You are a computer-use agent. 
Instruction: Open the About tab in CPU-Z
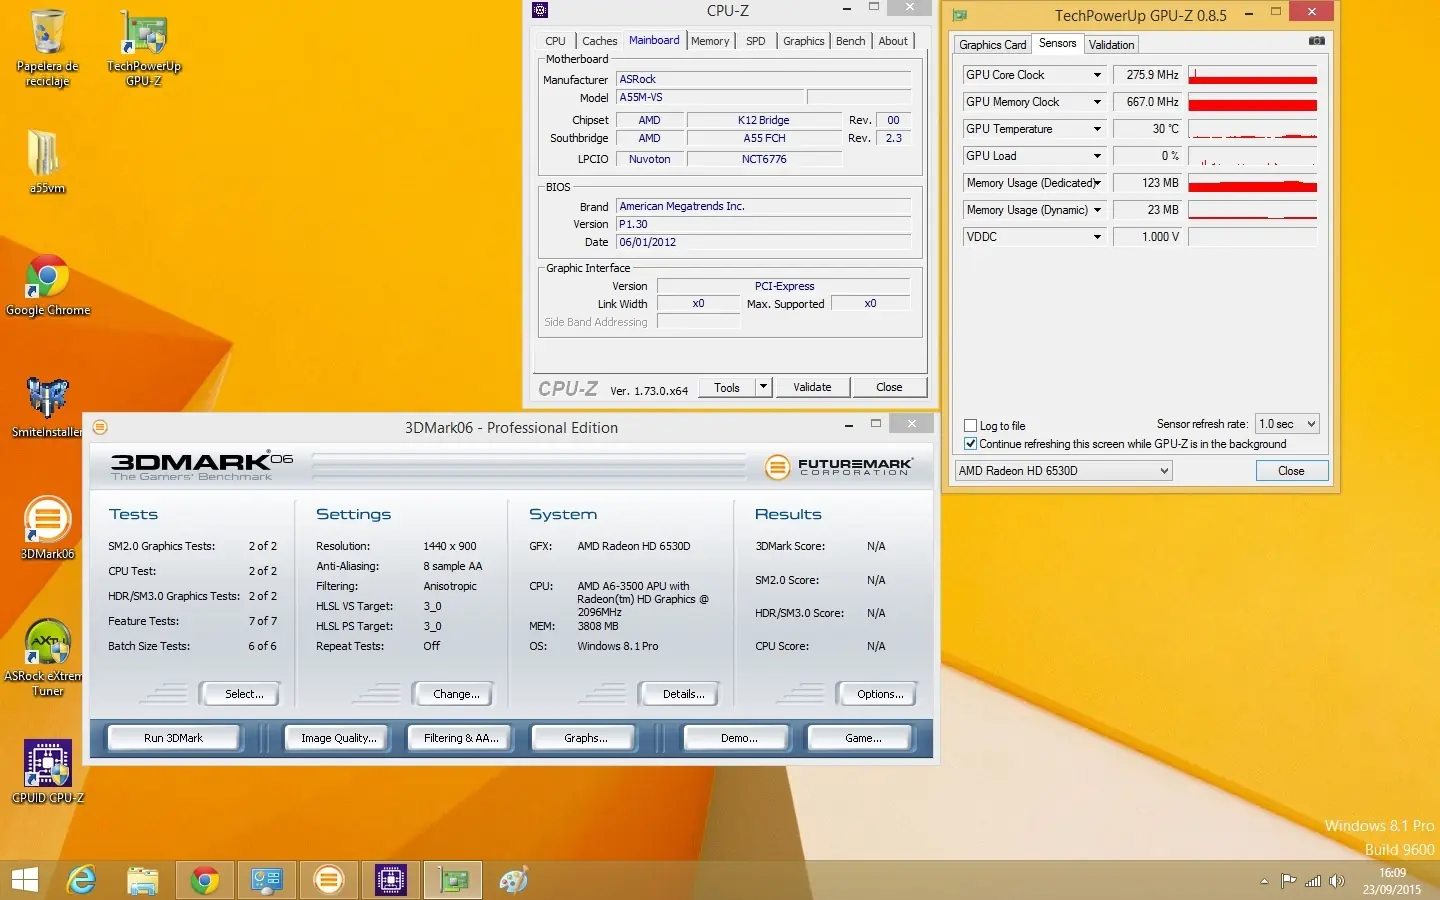coord(893,41)
